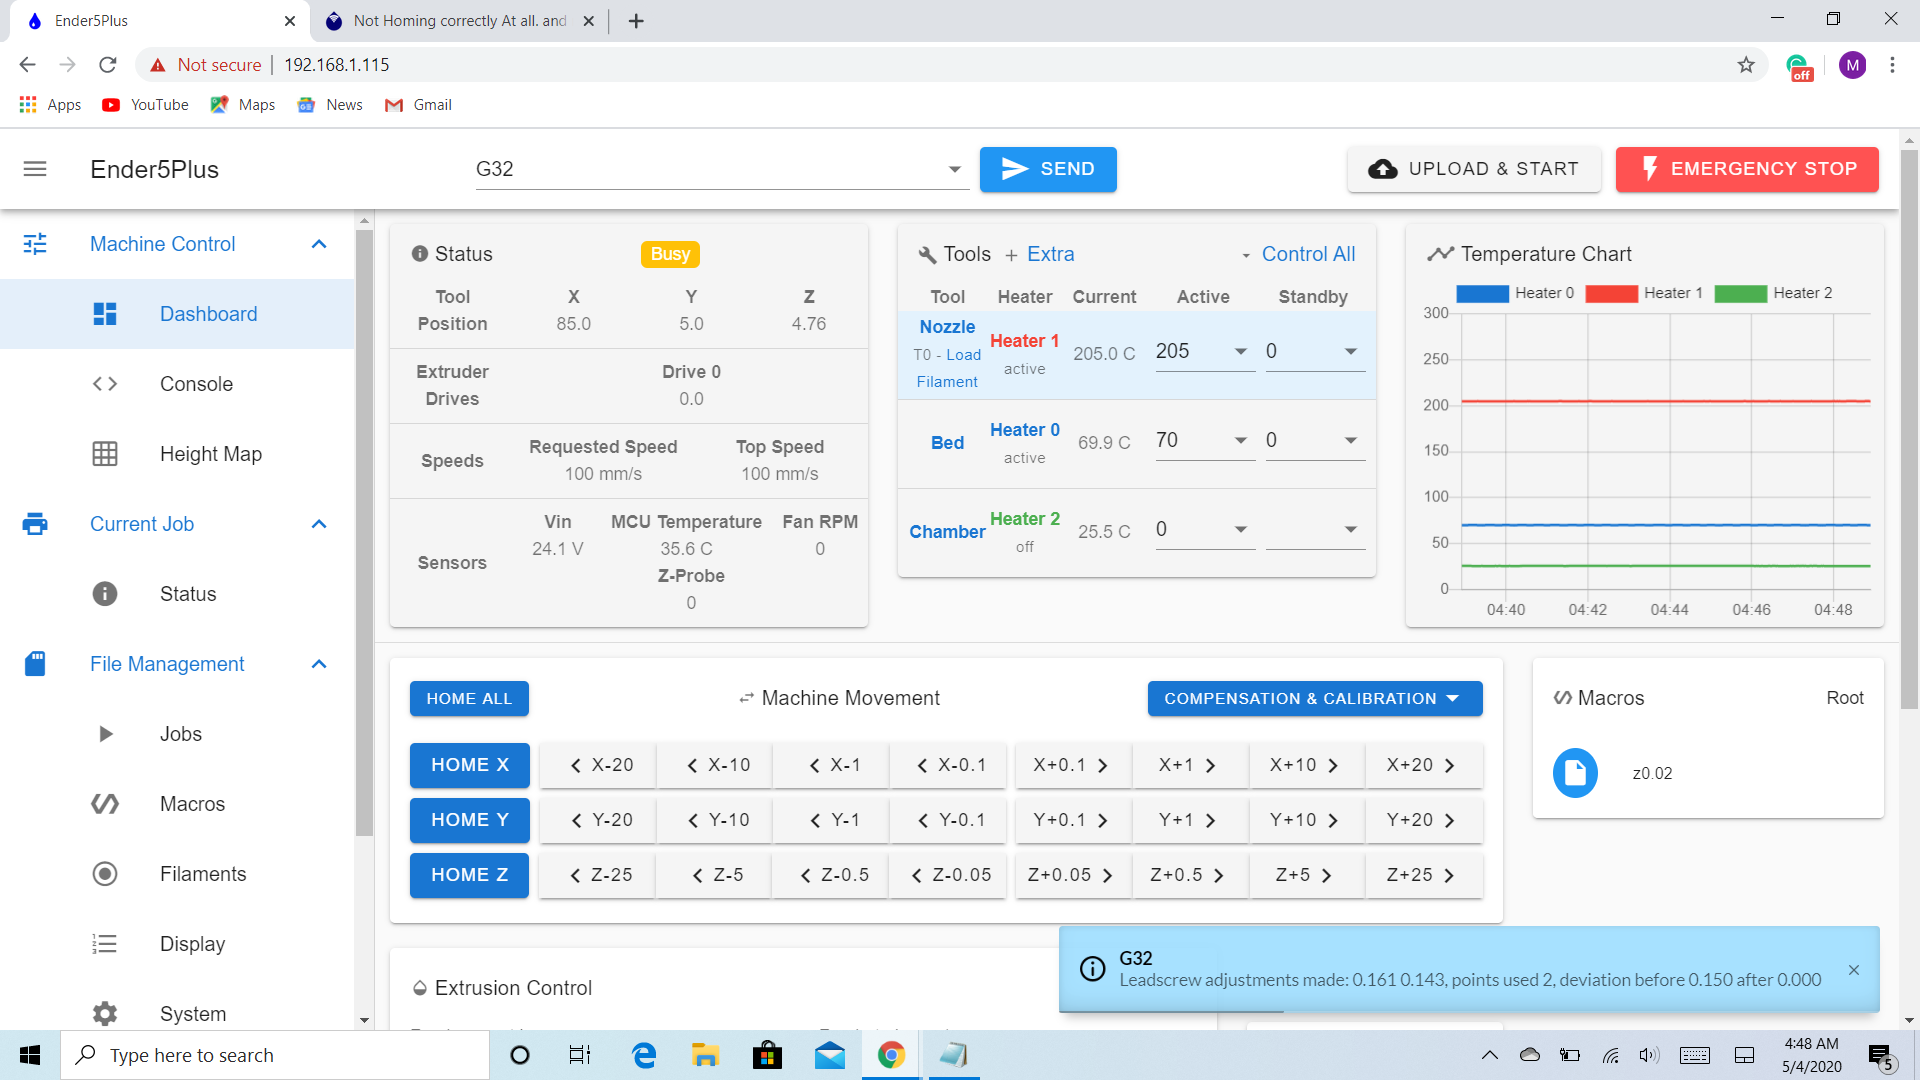Open the G-code input history dropdown

click(x=954, y=169)
